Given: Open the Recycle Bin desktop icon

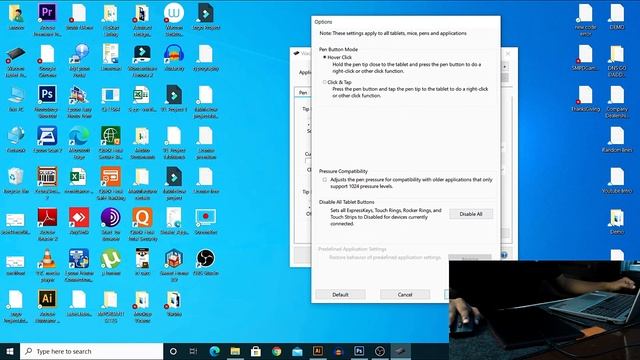Looking at the screenshot, I should [16, 180].
